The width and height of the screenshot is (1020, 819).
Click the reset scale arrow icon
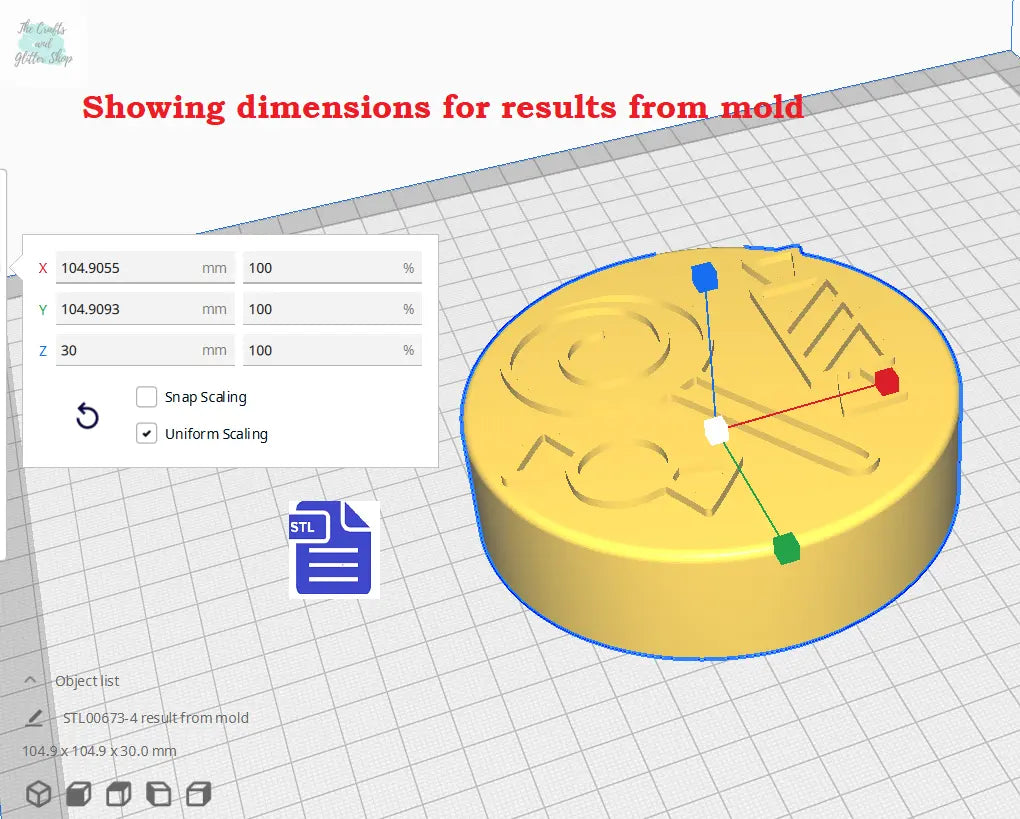coord(87,416)
